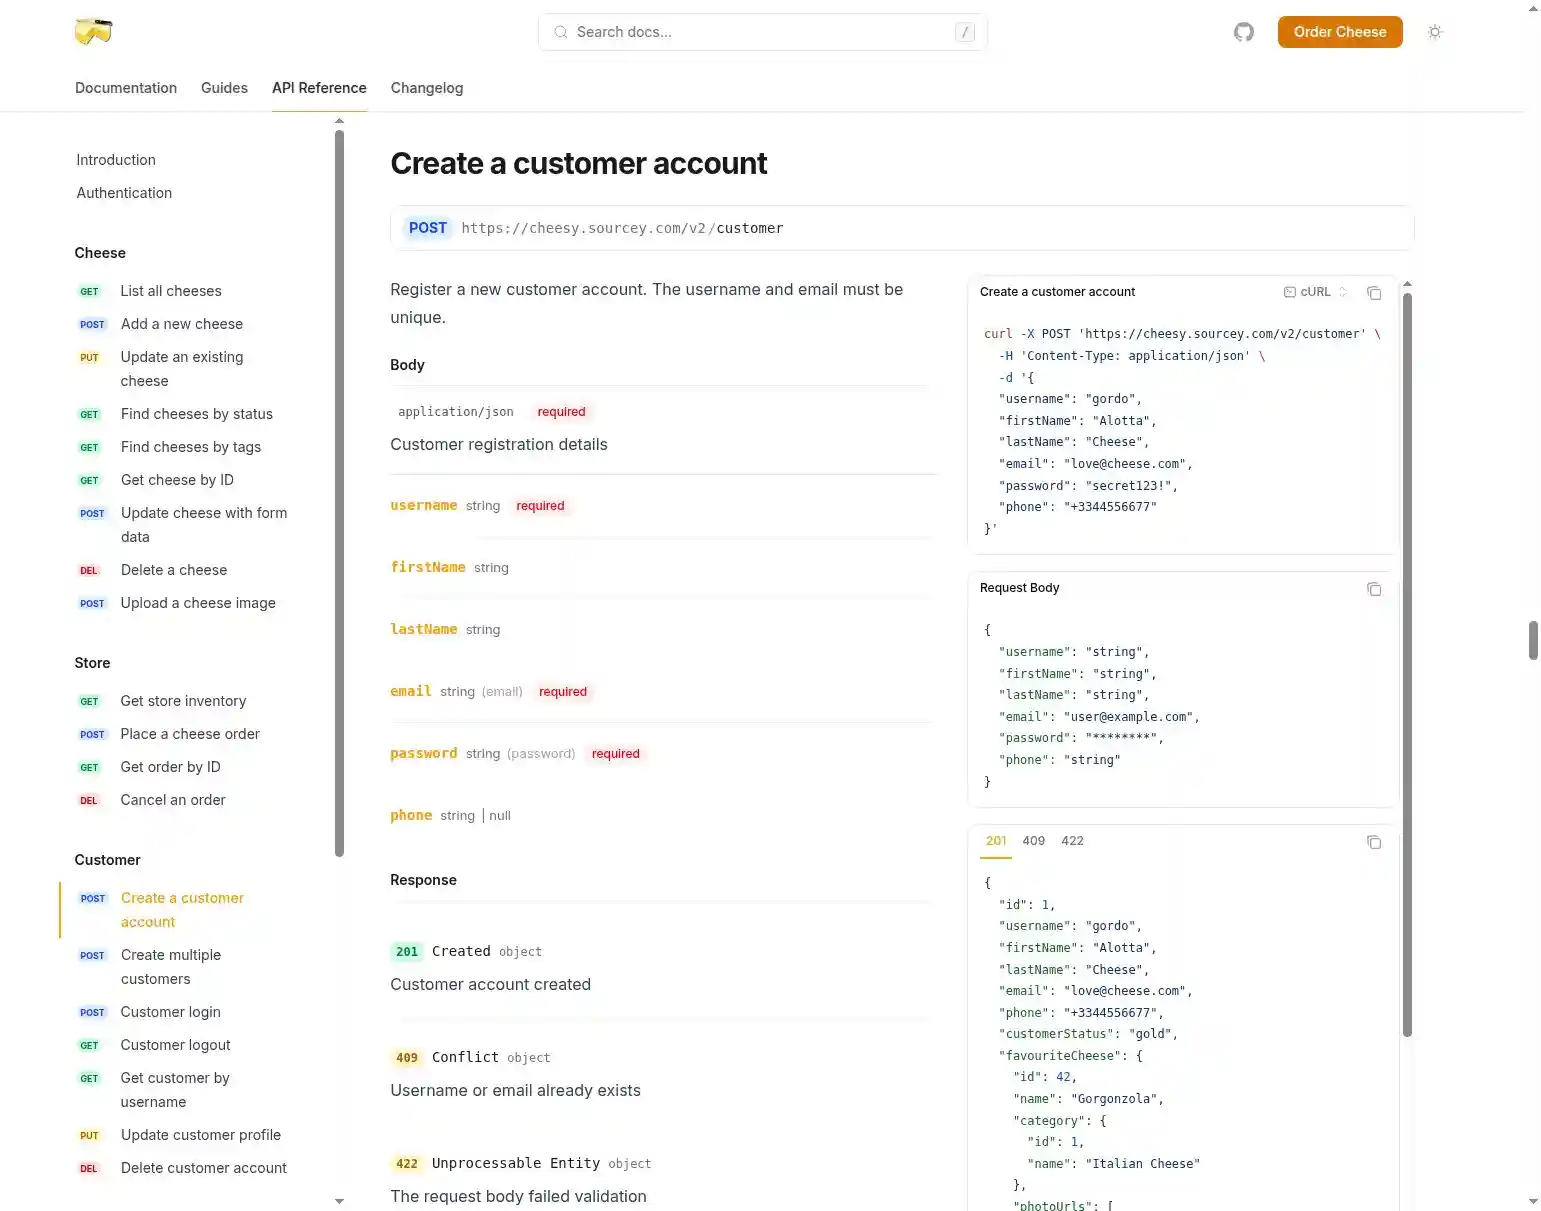
Task: Select the API Reference tab
Action: point(319,88)
